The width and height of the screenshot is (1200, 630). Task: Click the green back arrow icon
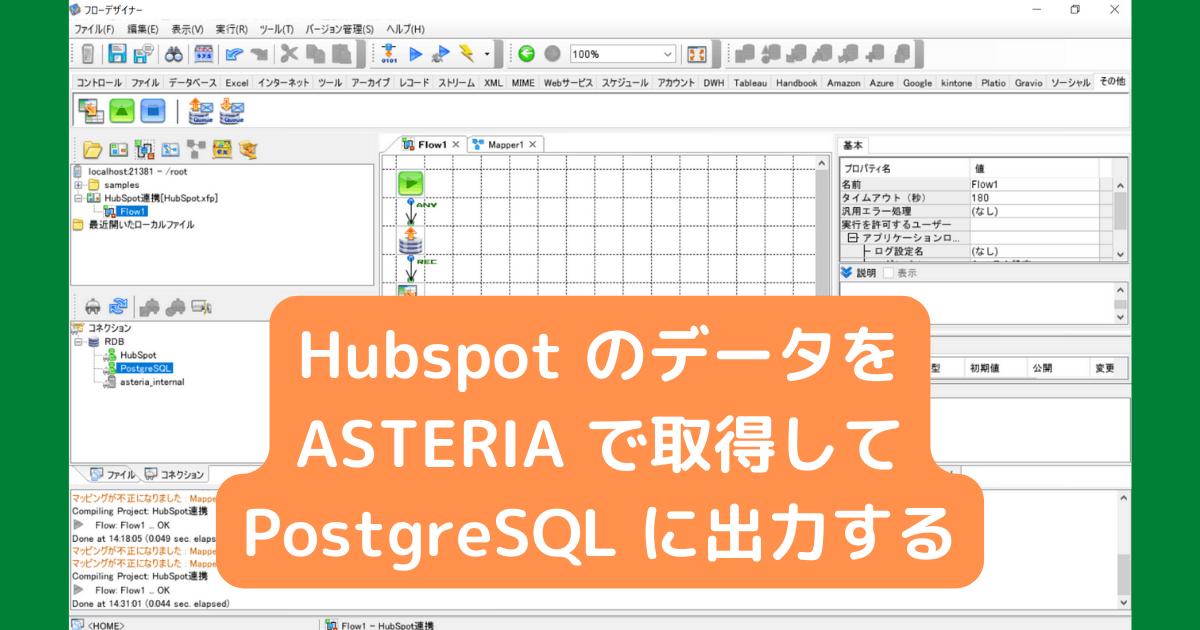click(526, 54)
